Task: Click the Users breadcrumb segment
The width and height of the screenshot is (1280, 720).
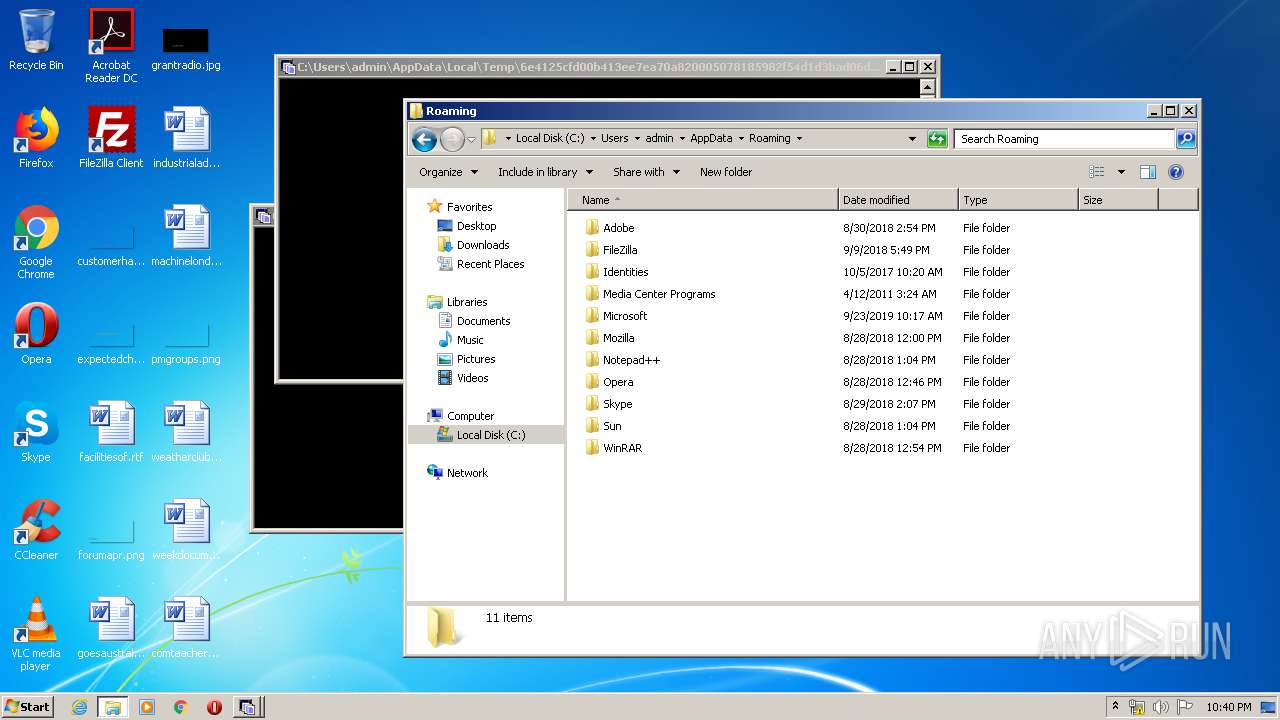Action: point(615,139)
